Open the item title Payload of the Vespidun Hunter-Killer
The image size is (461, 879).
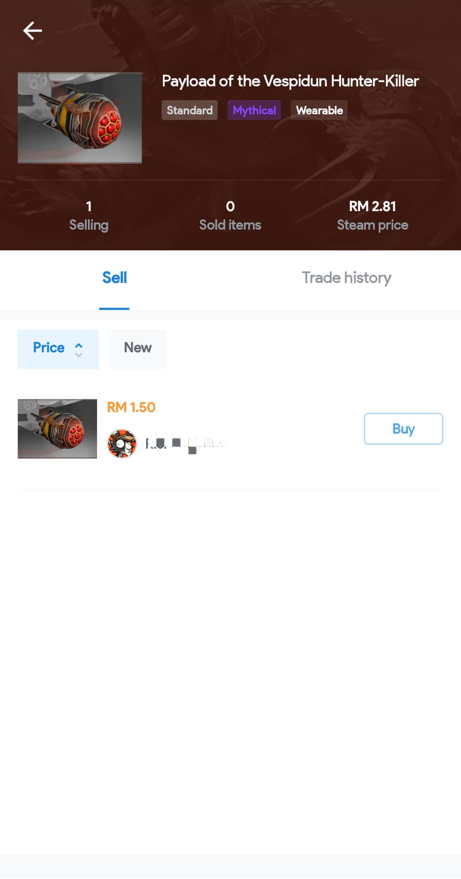pos(291,81)
